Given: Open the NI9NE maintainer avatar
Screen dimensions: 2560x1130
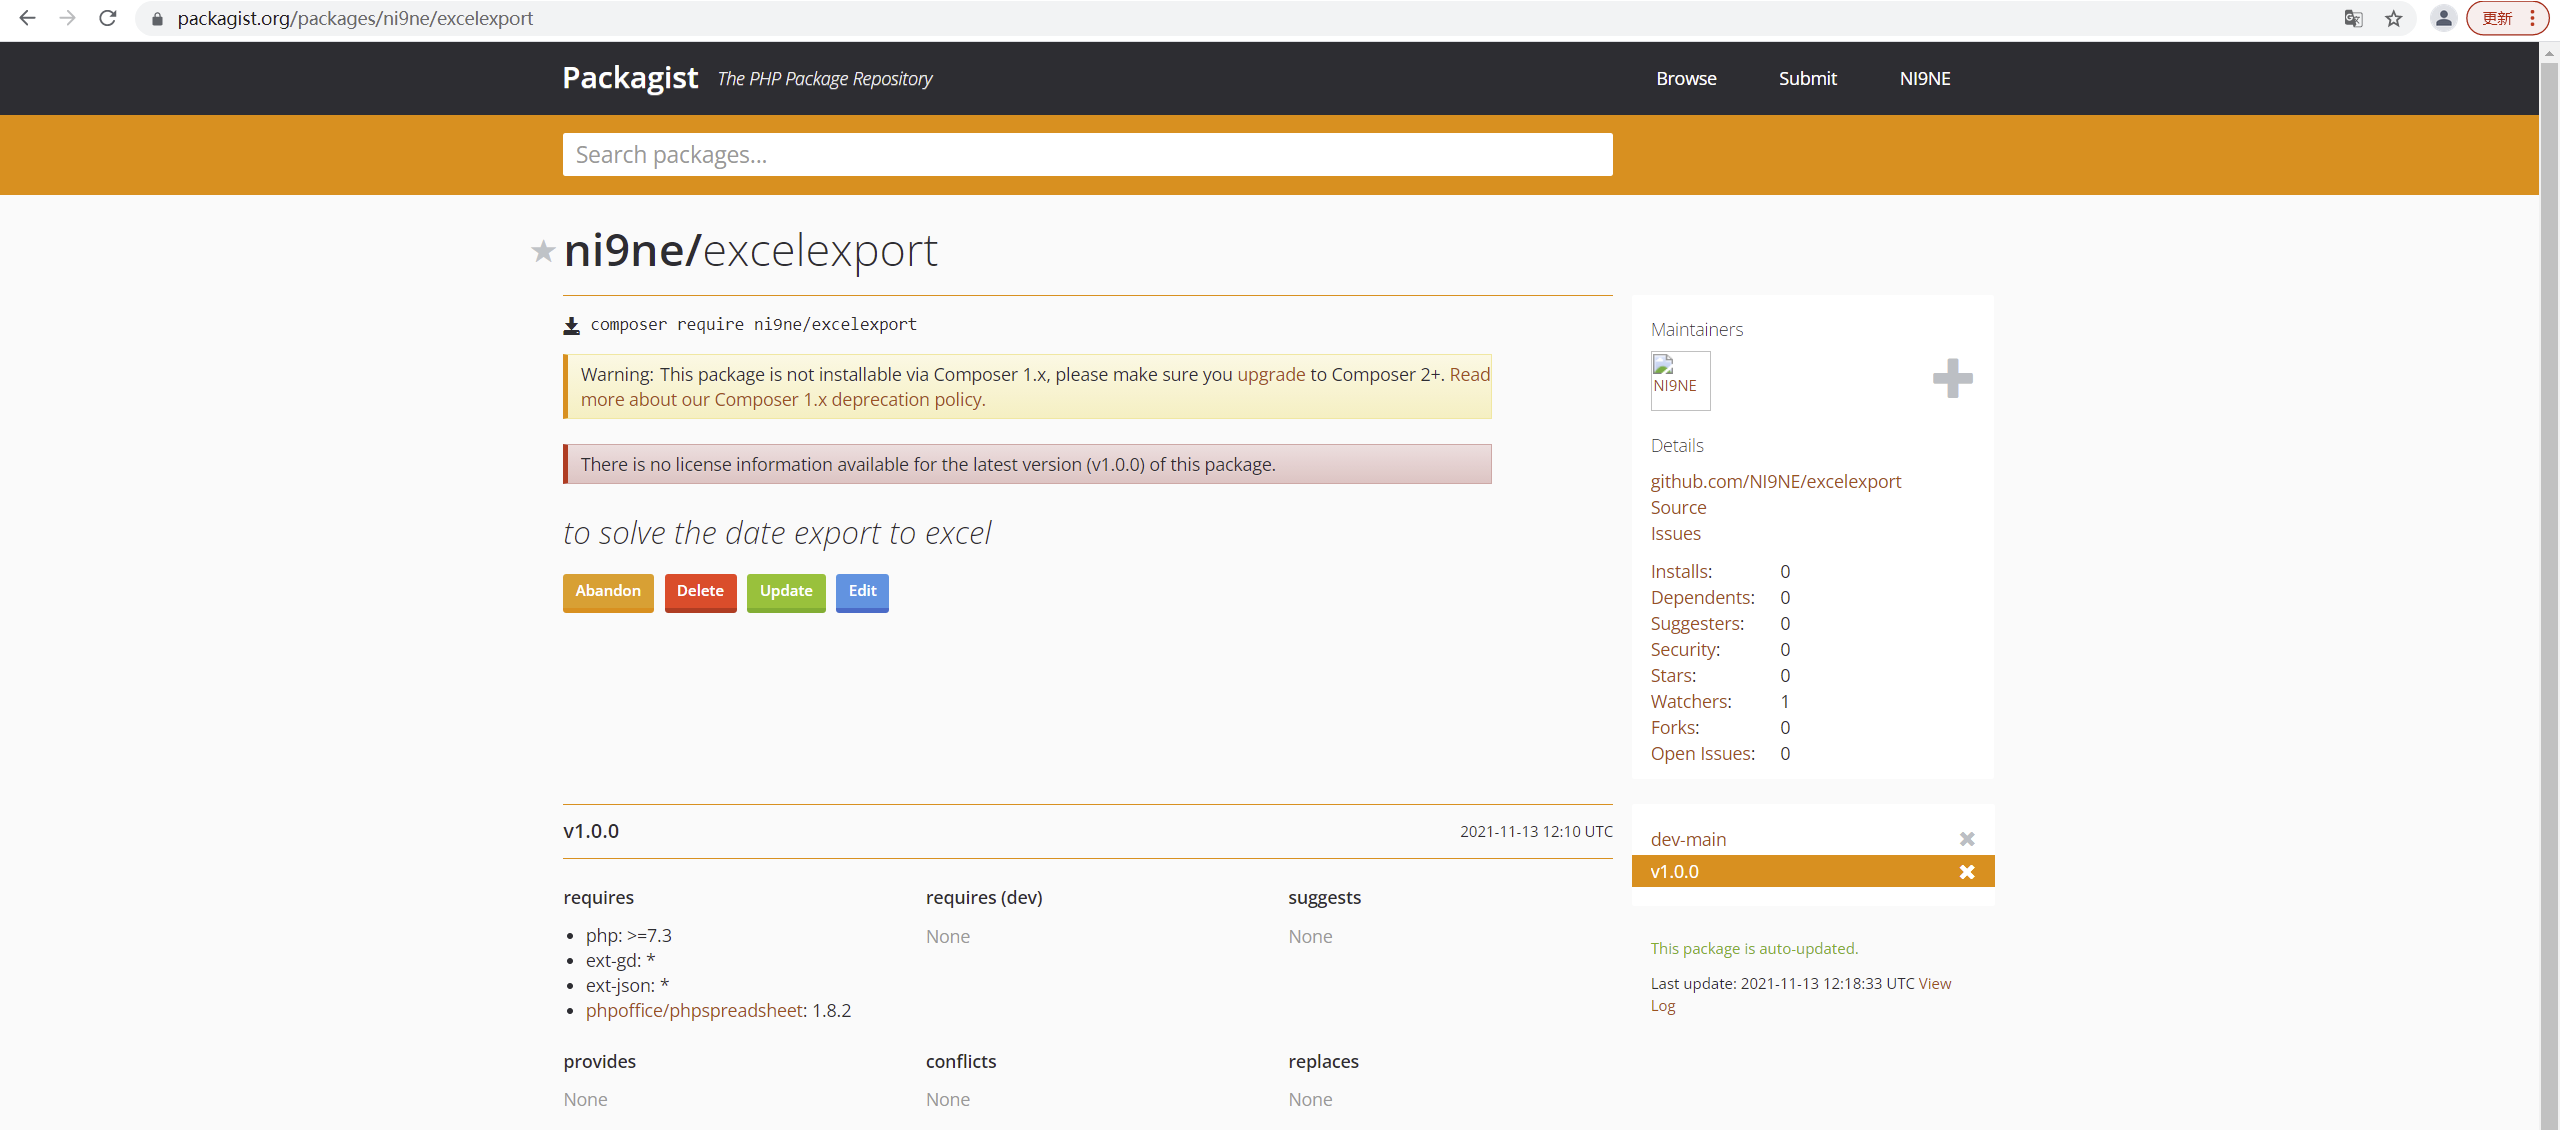Looking at the screenshot, I should tap(1680, 381).
